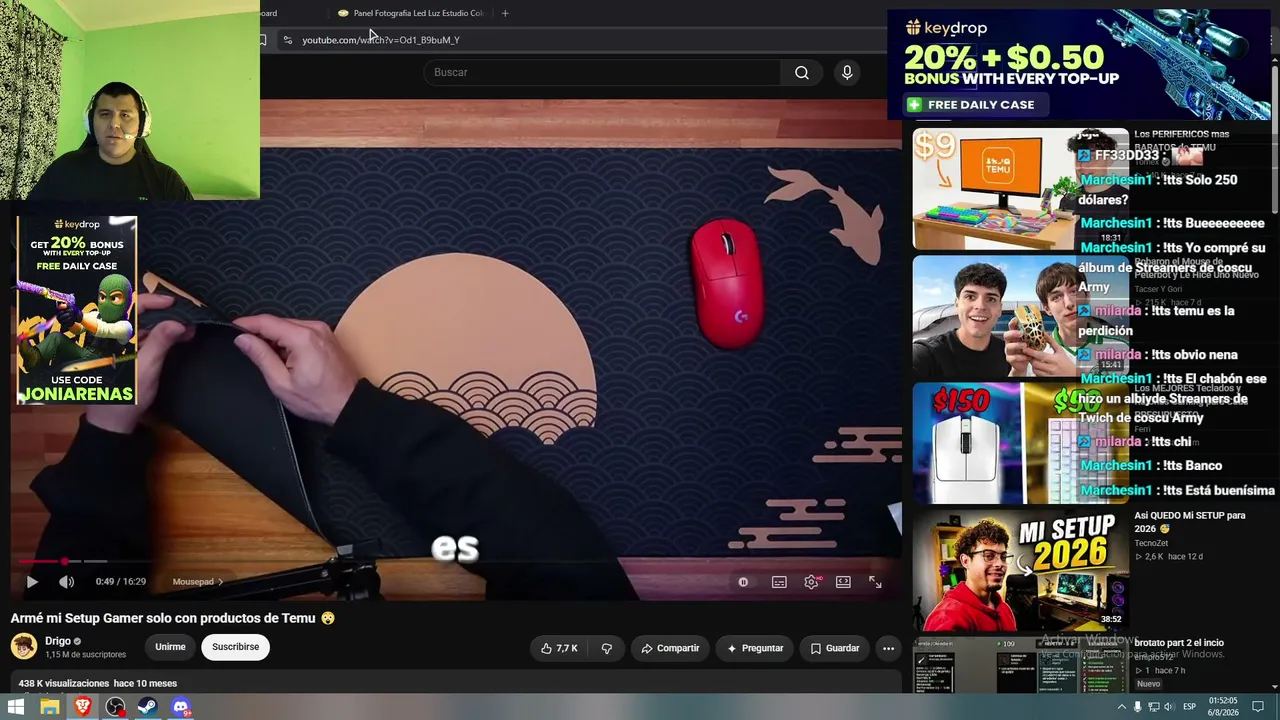Screen dimensions: 1280x720
Task: Click the microphone tray icon
Action: (1137, 707)
